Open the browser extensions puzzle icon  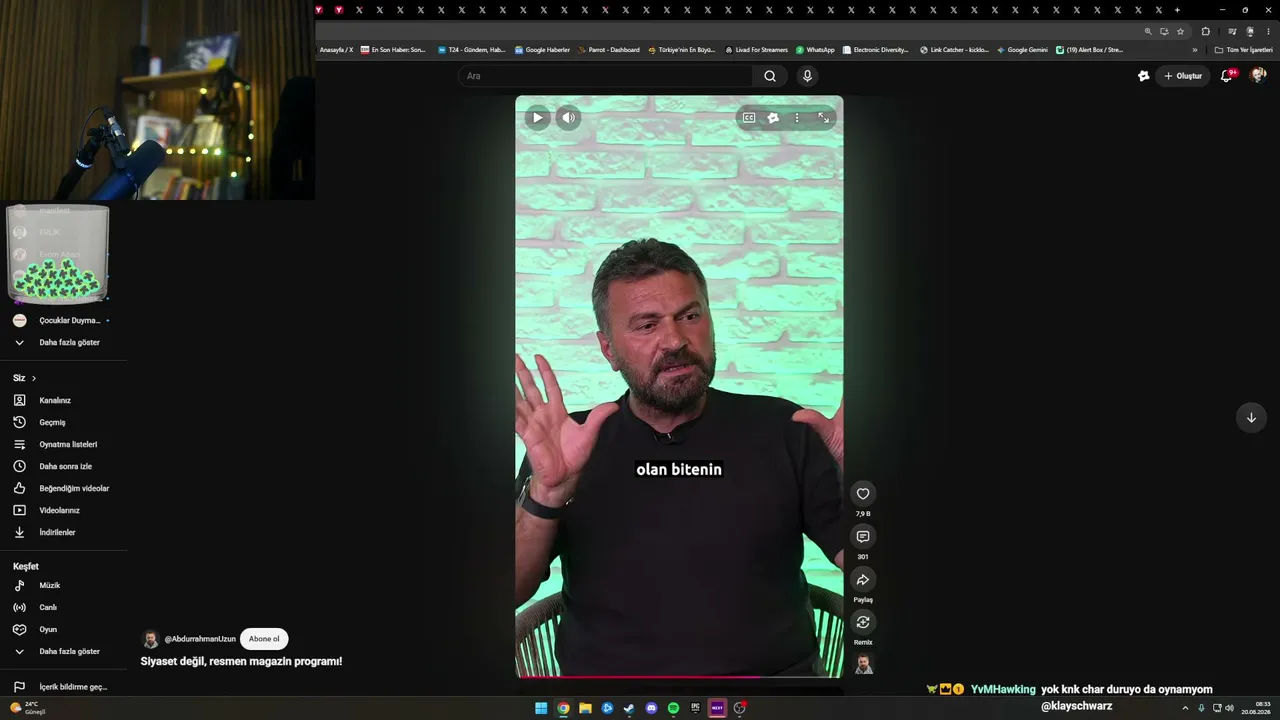tap(1205, 31)
